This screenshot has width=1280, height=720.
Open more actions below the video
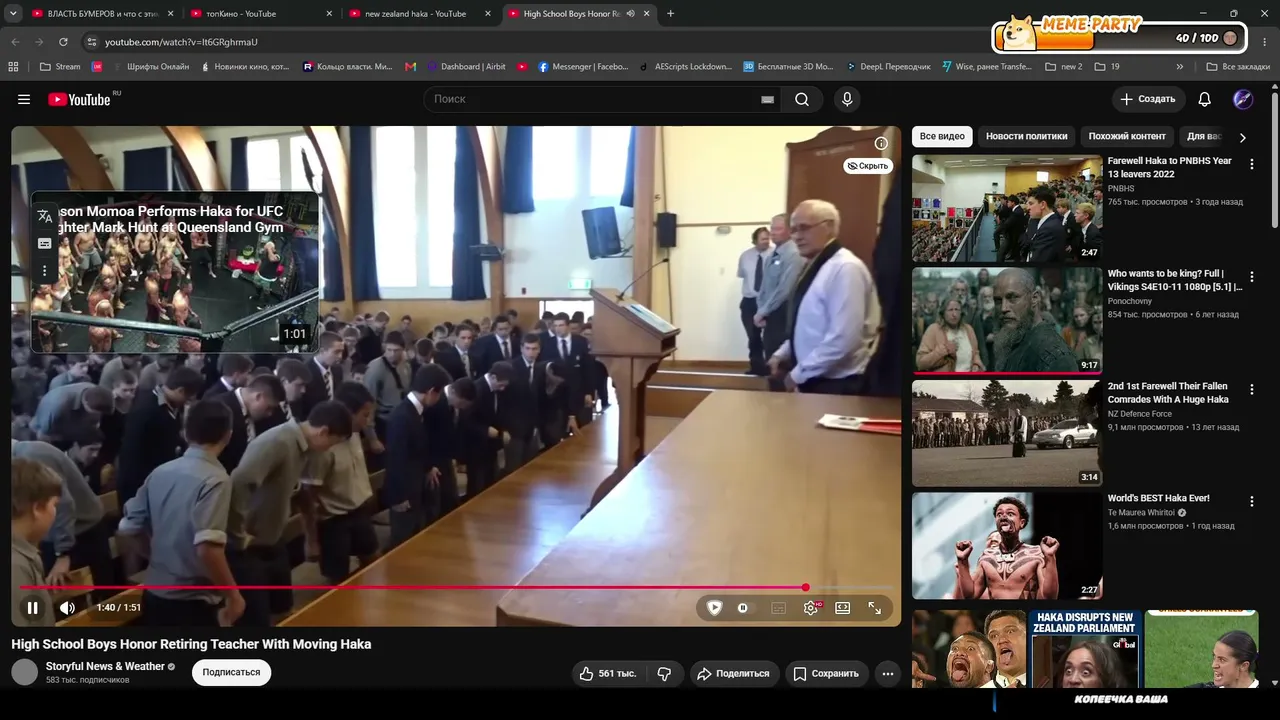tap(888, 674)
